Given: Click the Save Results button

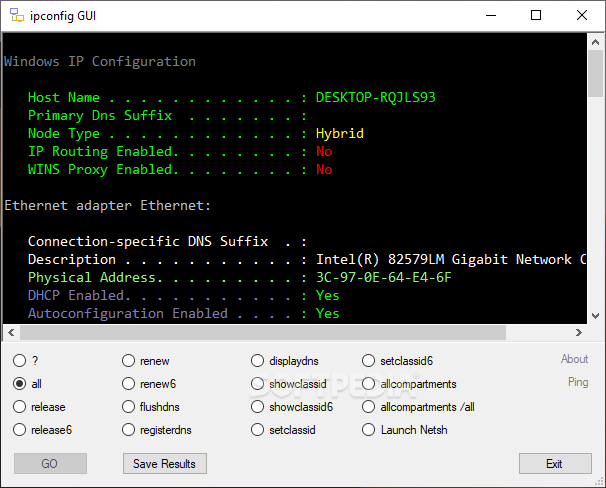Looking at the screenshot, I should point(165,463).
